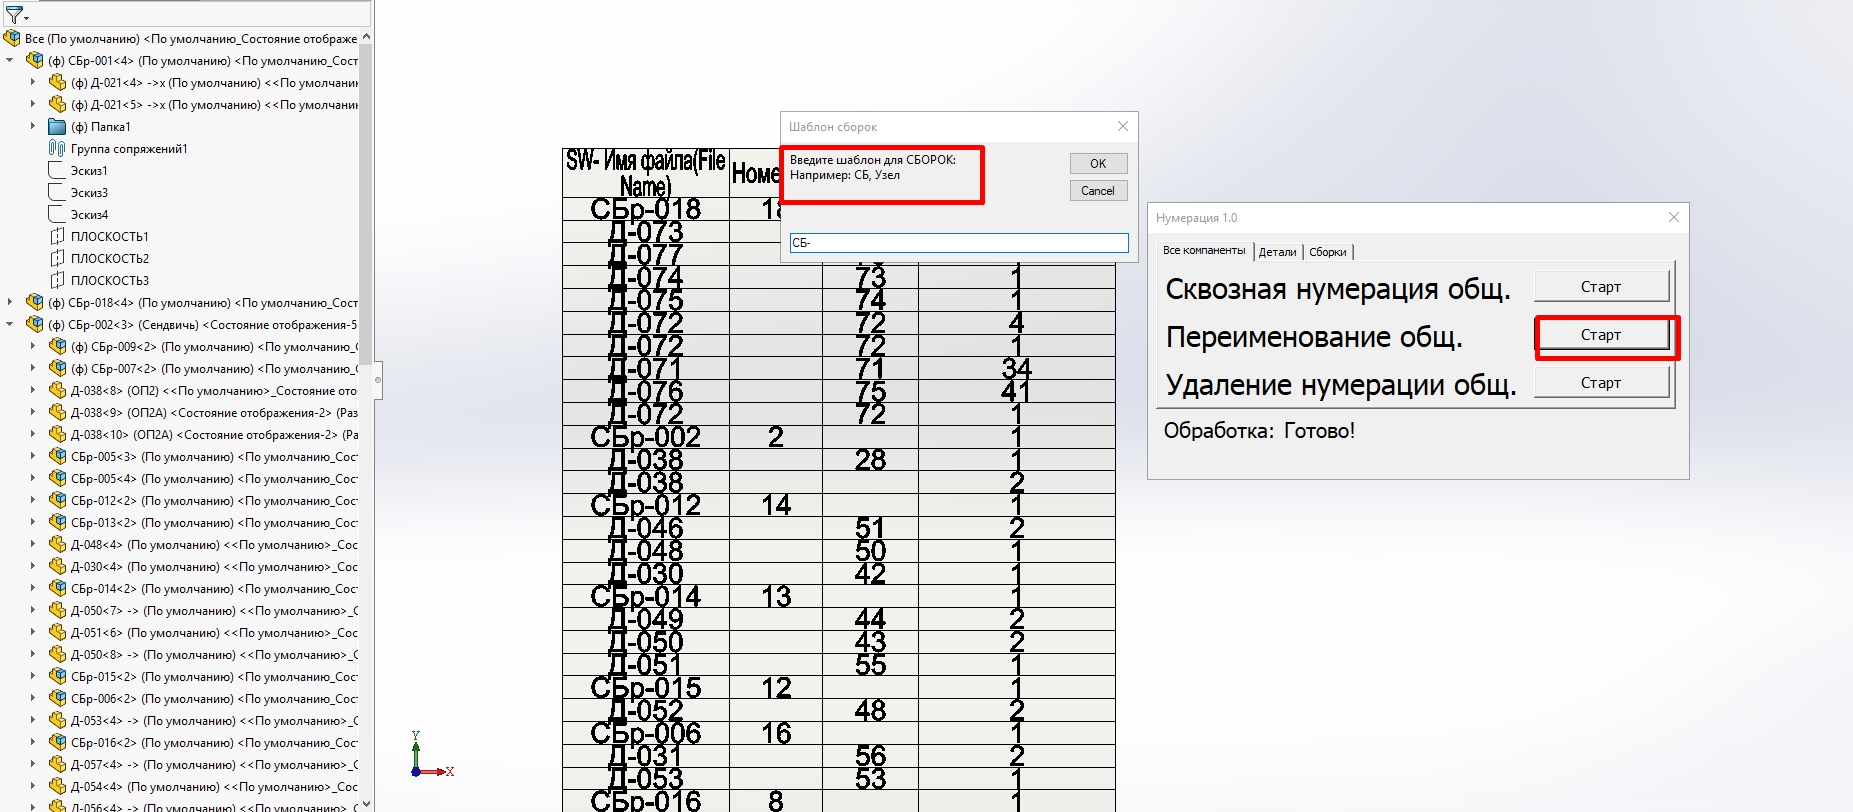Click the ПЛОСКОСТЬ2 plane icon
The image size is (1853, 812).
57,259
